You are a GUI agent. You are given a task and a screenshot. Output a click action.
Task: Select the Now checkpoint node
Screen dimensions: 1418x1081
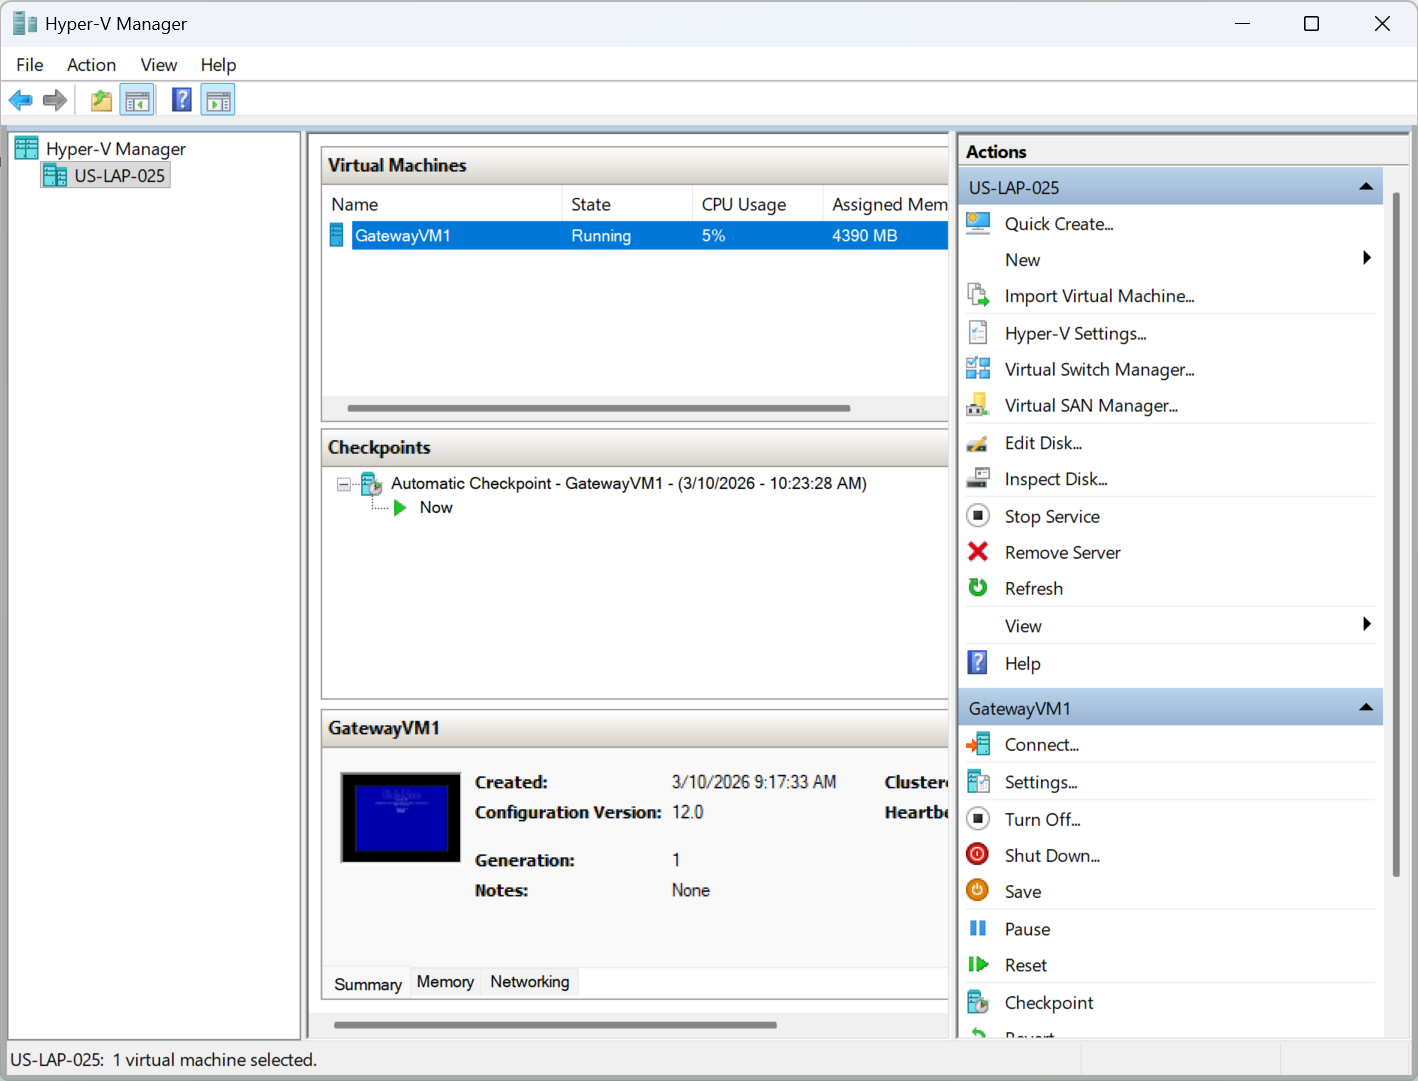pyautogui.click(x=436, y=508)
